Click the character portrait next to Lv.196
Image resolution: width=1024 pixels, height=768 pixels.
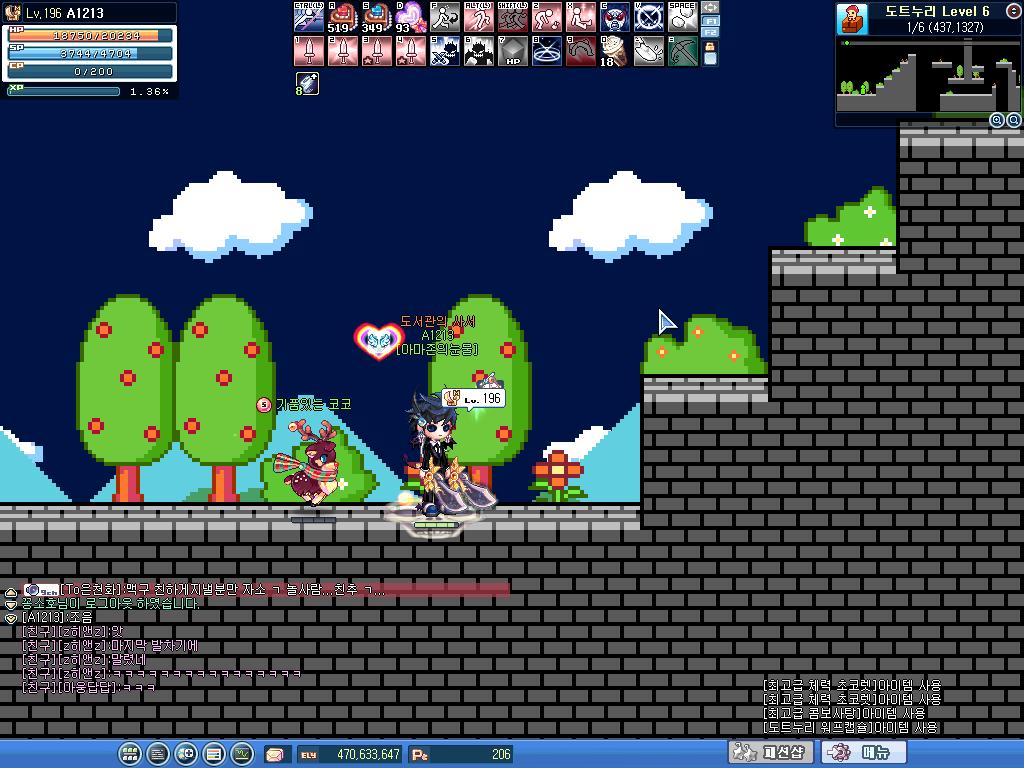click(x=12, y=12)
